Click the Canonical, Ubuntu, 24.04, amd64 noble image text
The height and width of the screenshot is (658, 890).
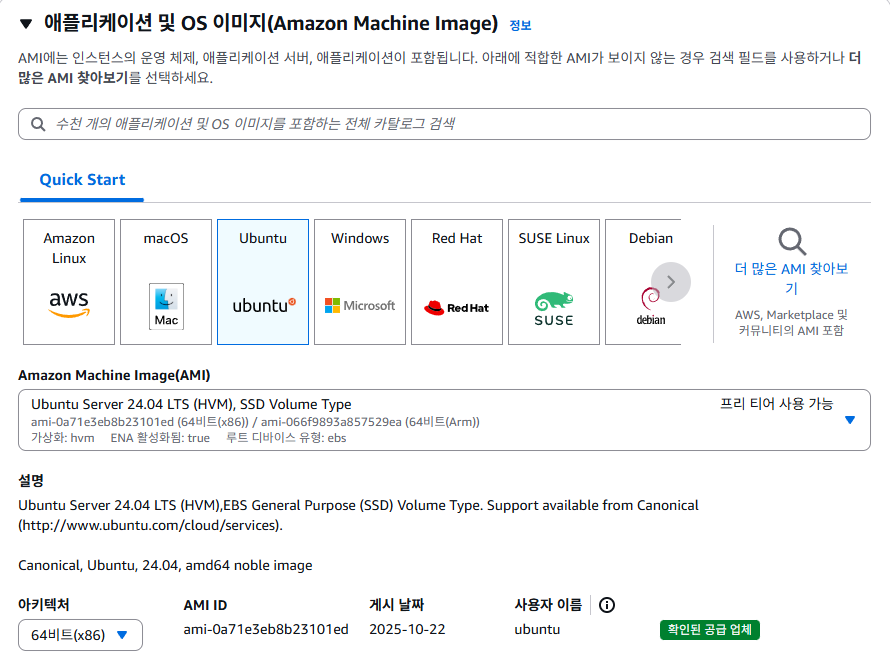[x=165, y=565]
